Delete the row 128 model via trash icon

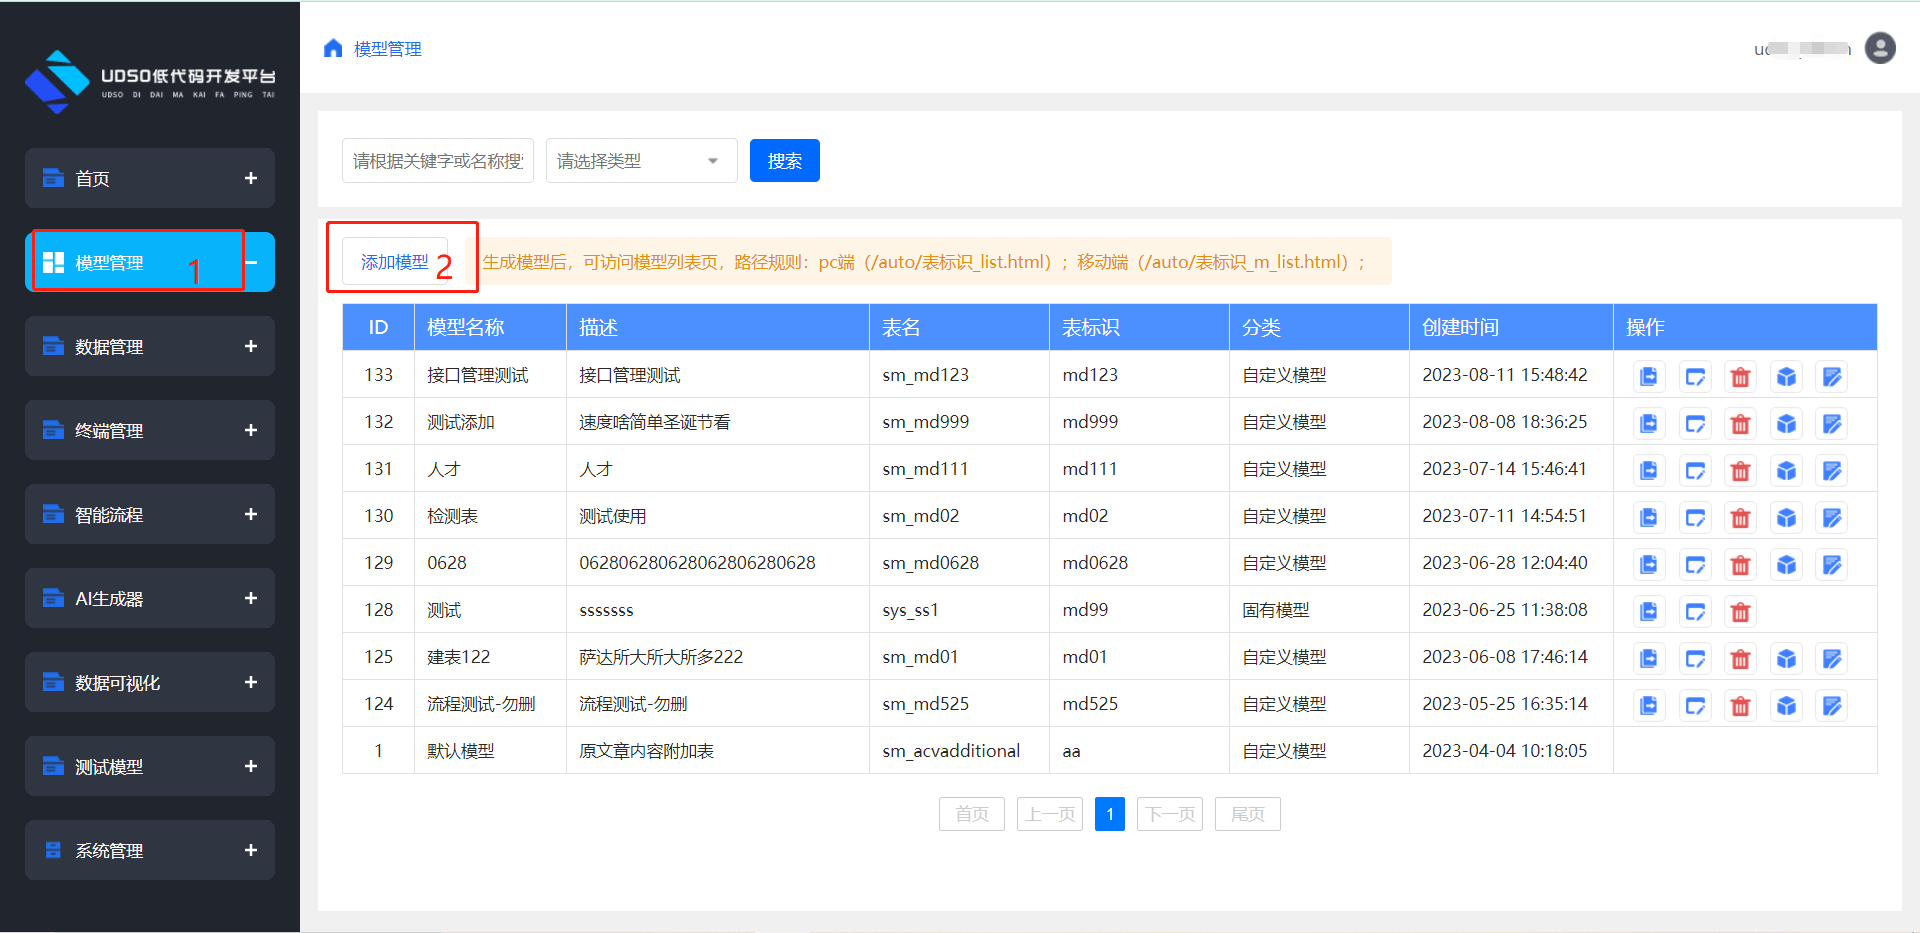(x=1740, y=612)
